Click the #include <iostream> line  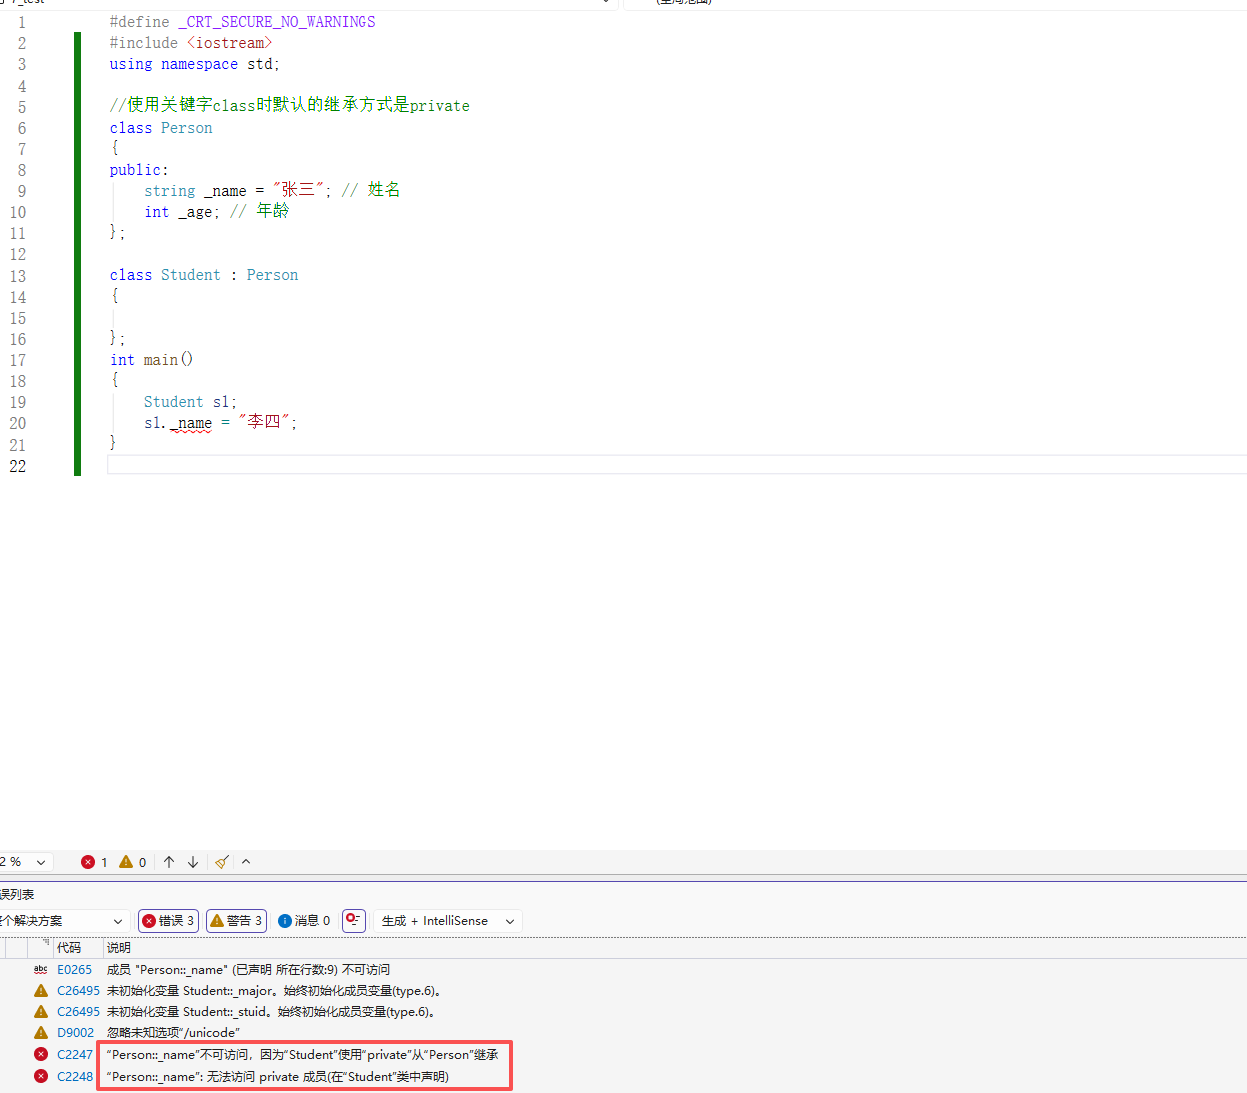tap(190, 43)
